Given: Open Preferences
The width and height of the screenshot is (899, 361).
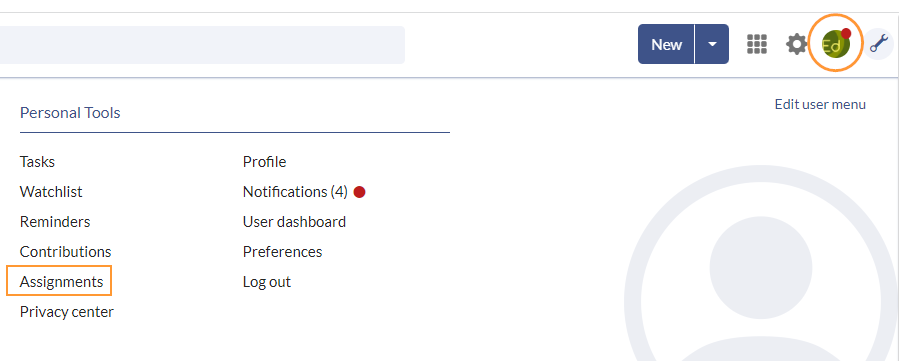Looking at the screenshot, I should pos(283,252).
